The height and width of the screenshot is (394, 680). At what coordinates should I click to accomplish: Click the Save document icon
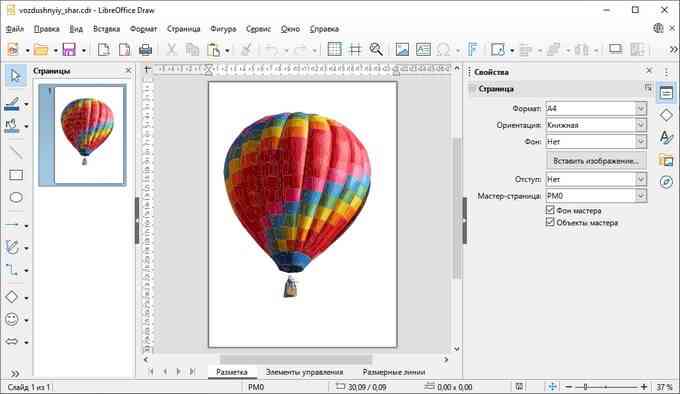69,49
